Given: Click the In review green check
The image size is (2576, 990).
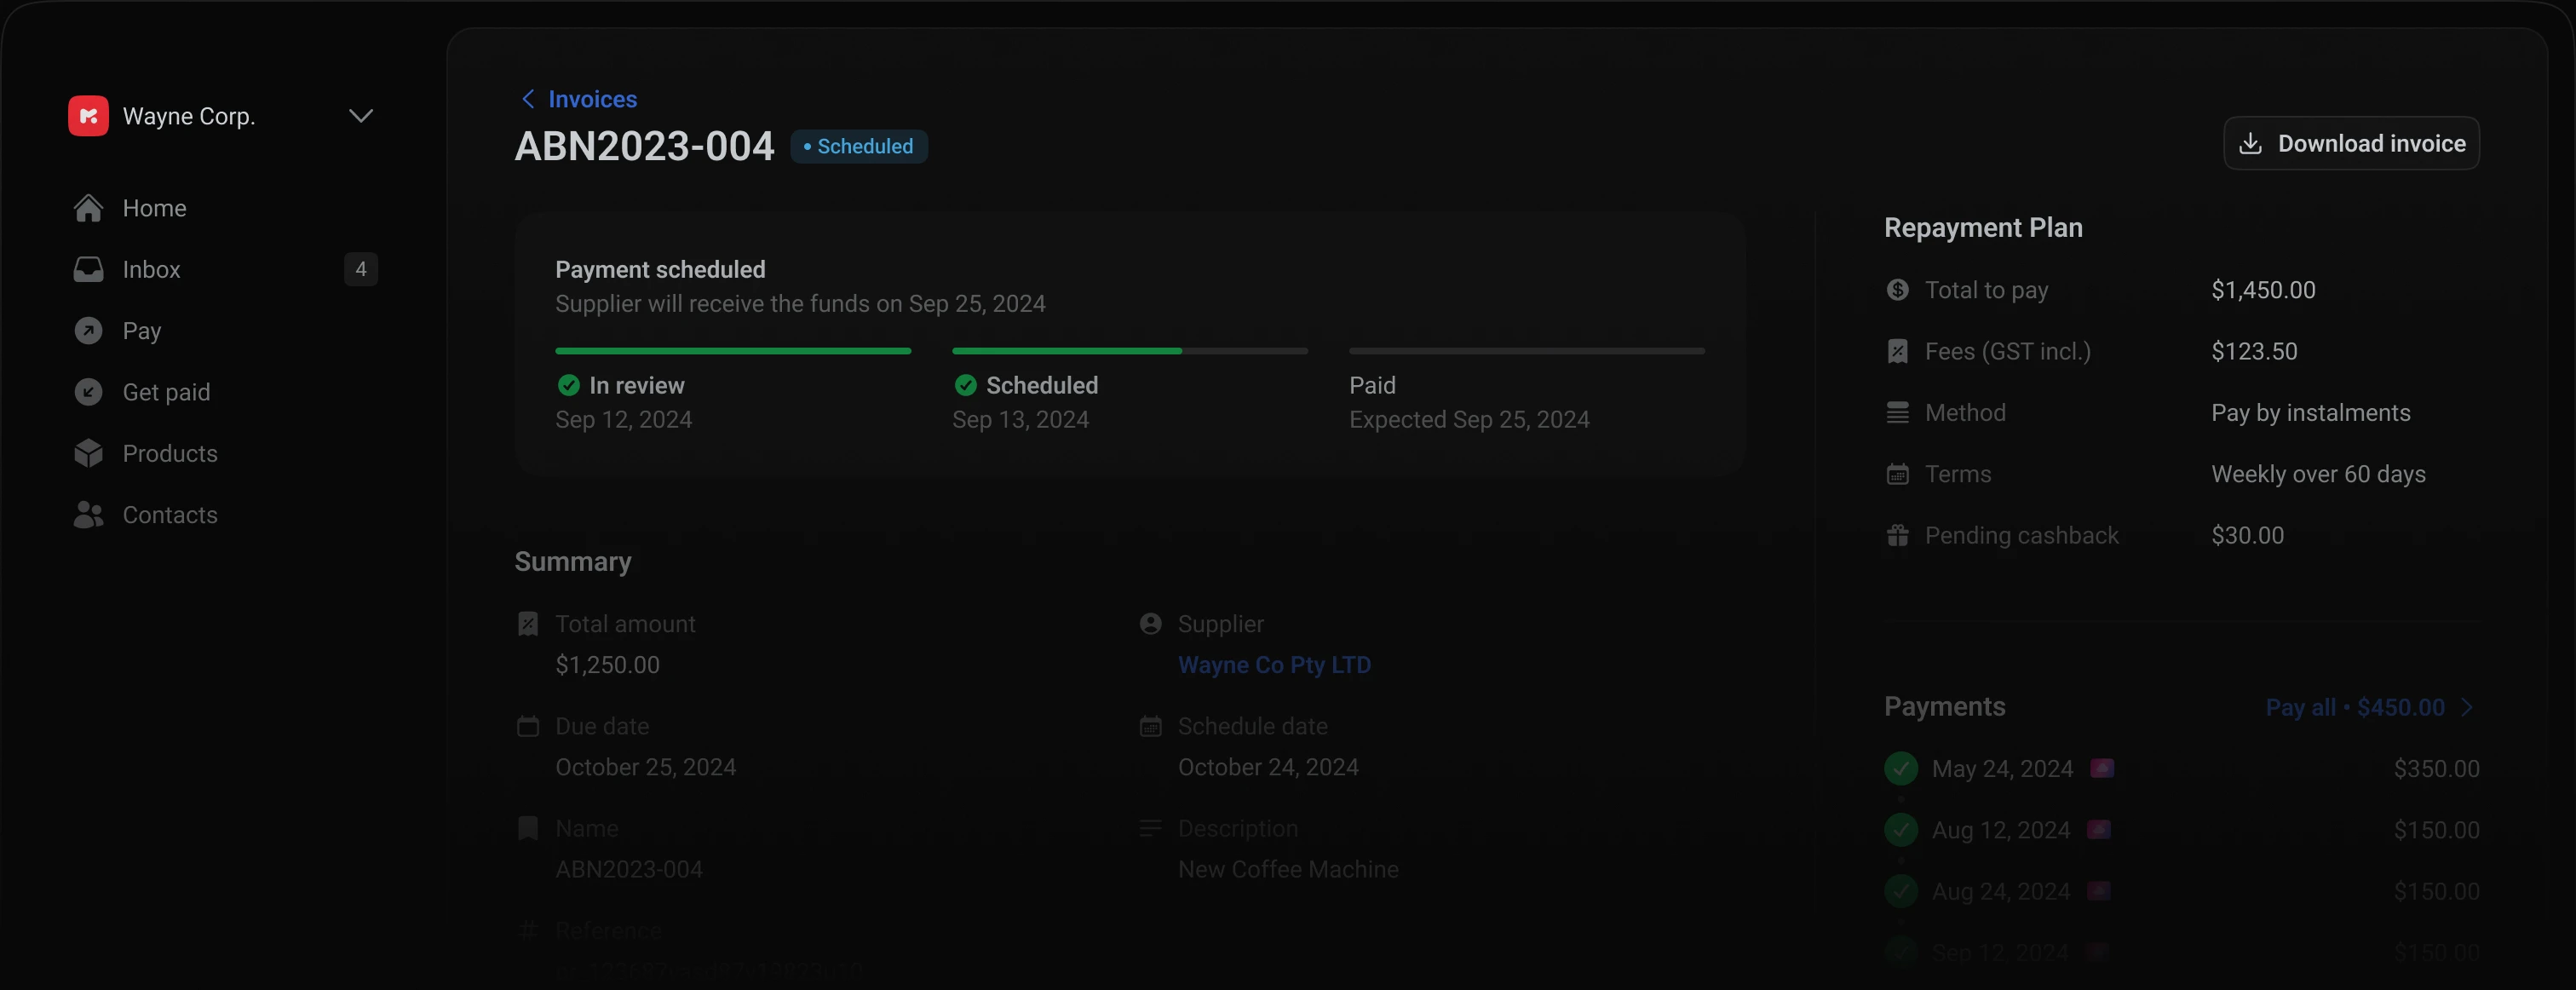Looking at the screenshot, I should pyautogui.click(x=569, y=385).
